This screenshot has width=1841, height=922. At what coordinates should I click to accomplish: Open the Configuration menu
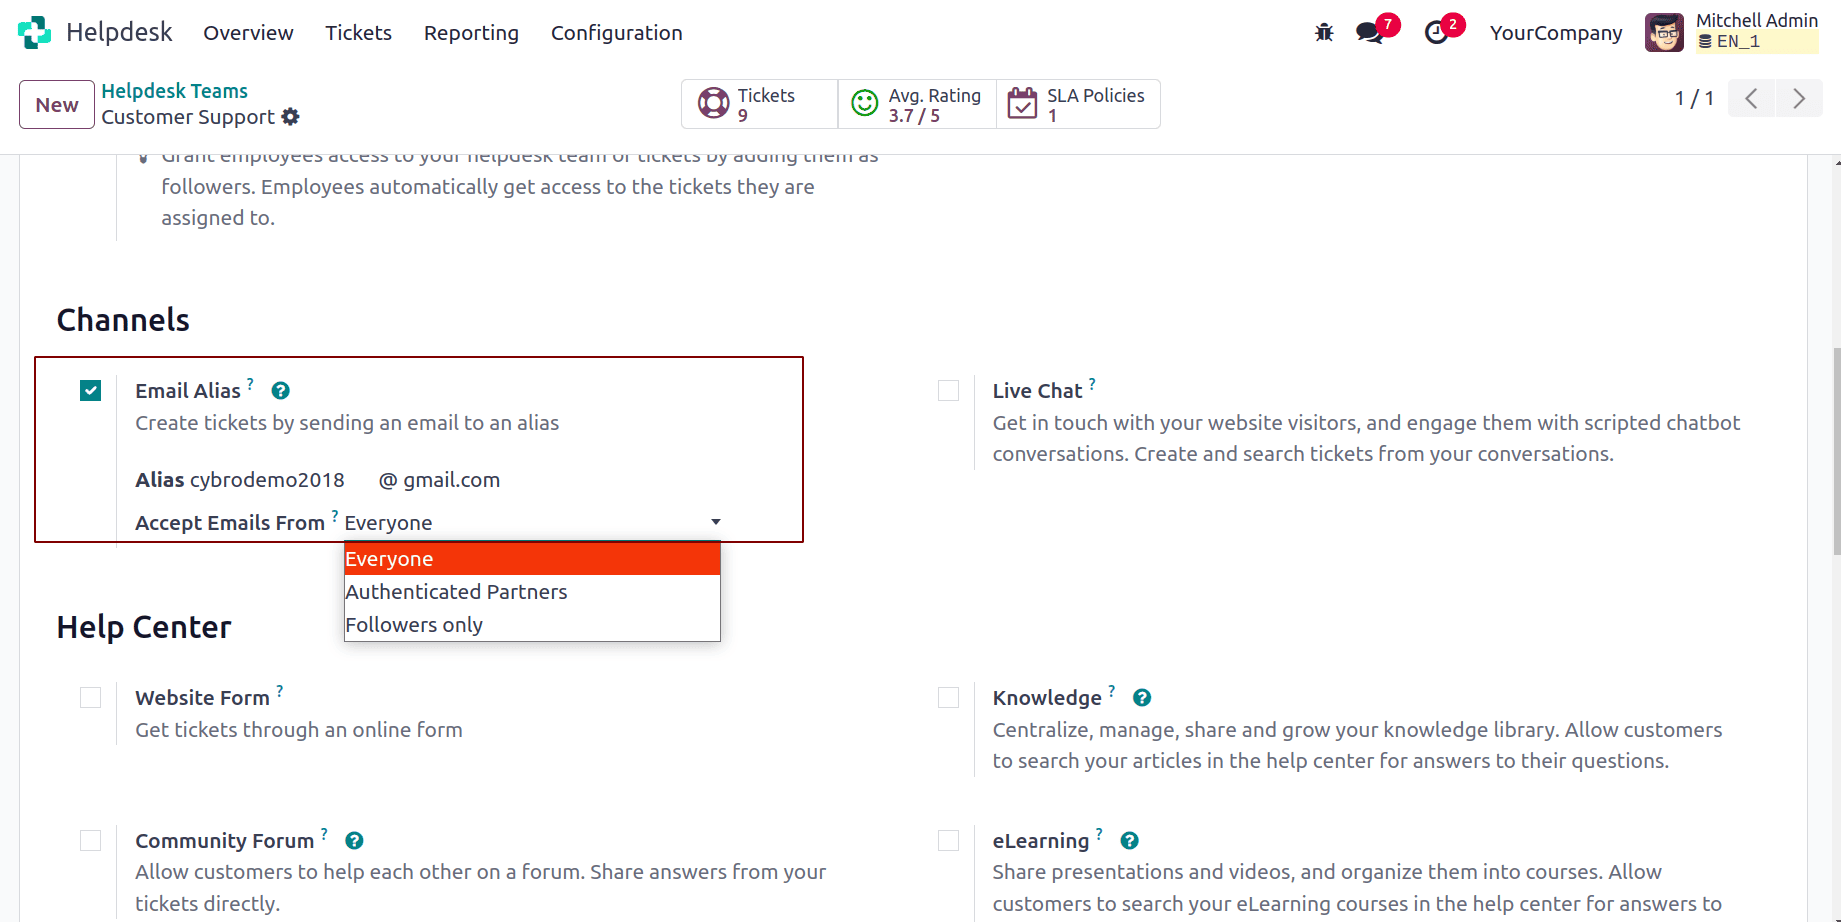click(x=616, y=33)
